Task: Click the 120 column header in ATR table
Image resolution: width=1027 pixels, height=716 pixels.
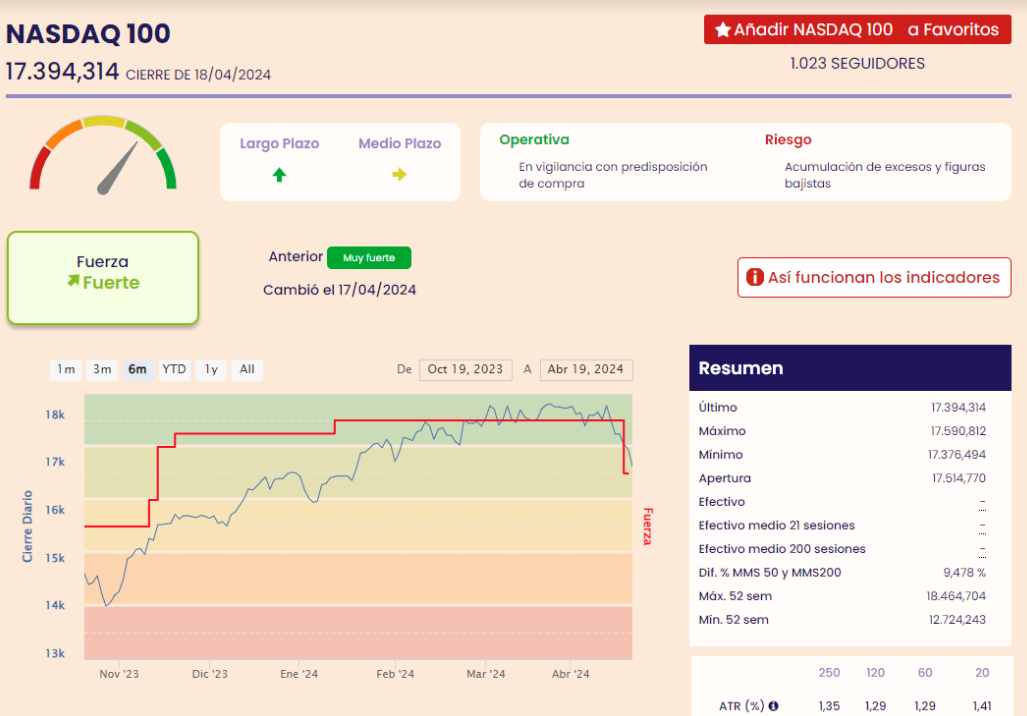Action: [x=875, y=673]
